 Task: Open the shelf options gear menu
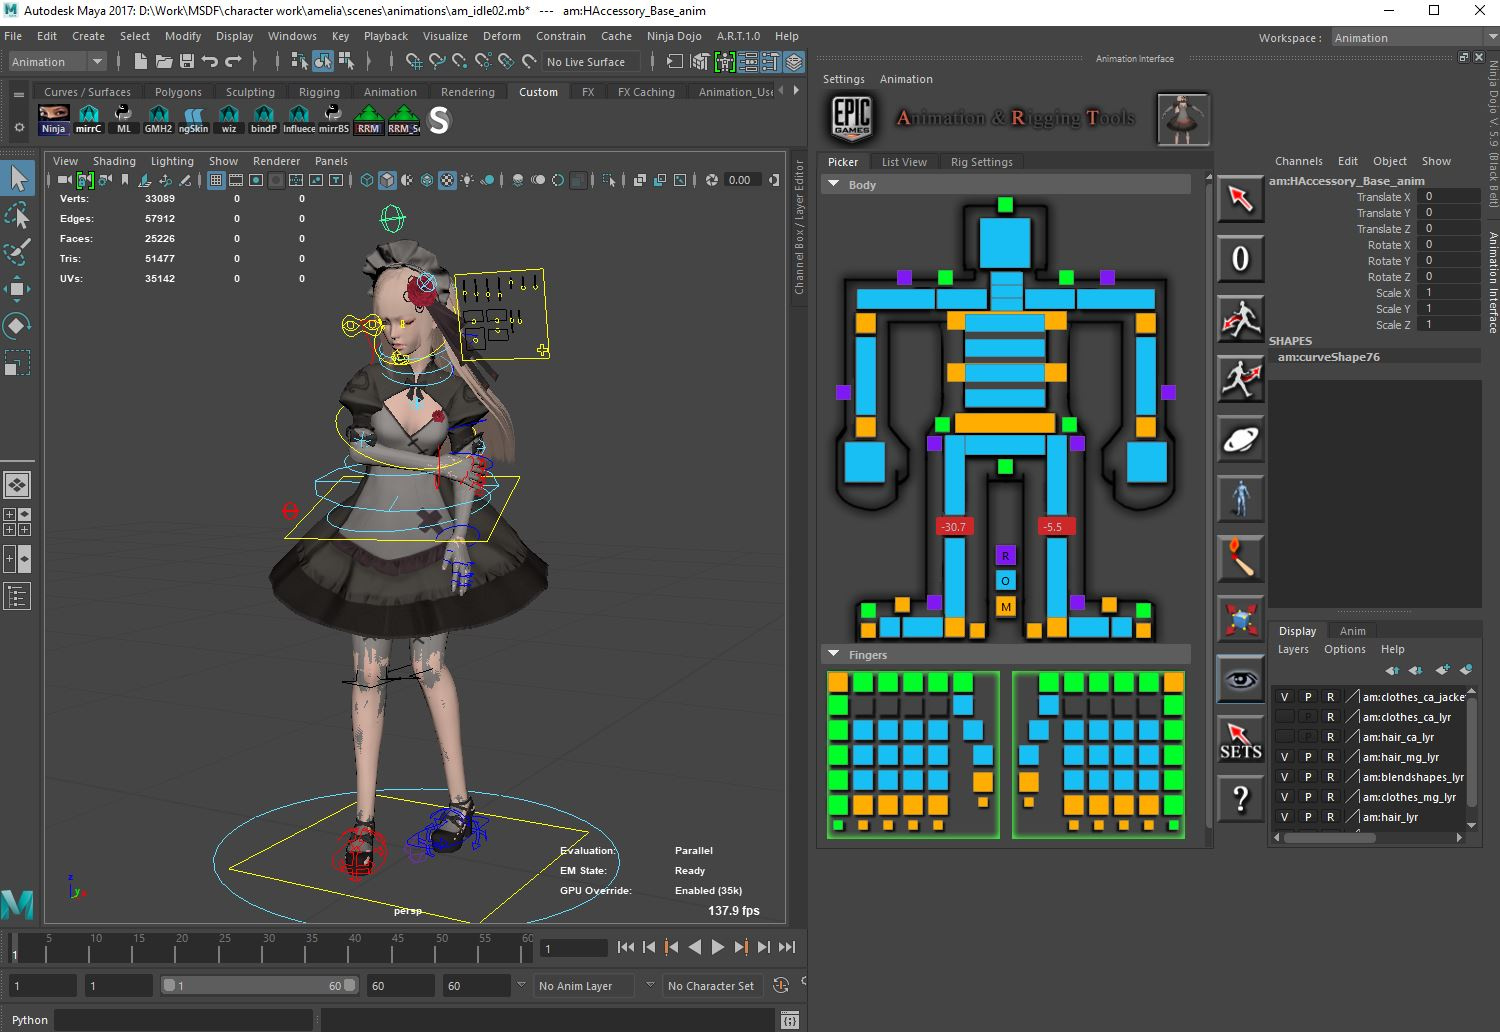pyautogui.click(x=19, y=127)
